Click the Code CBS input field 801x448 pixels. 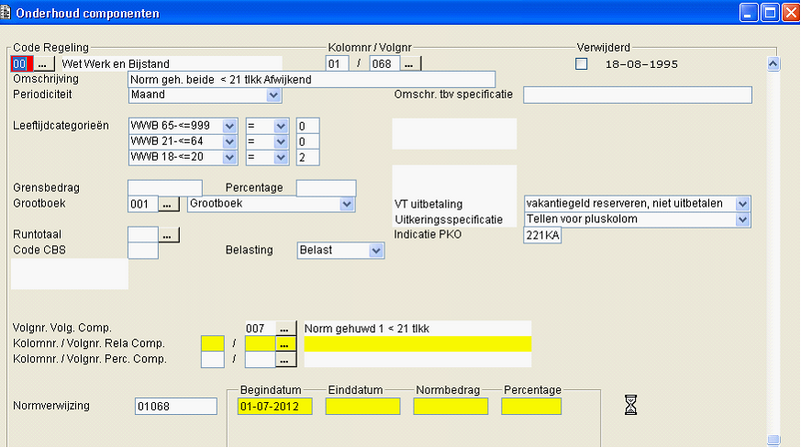[143, 250]
